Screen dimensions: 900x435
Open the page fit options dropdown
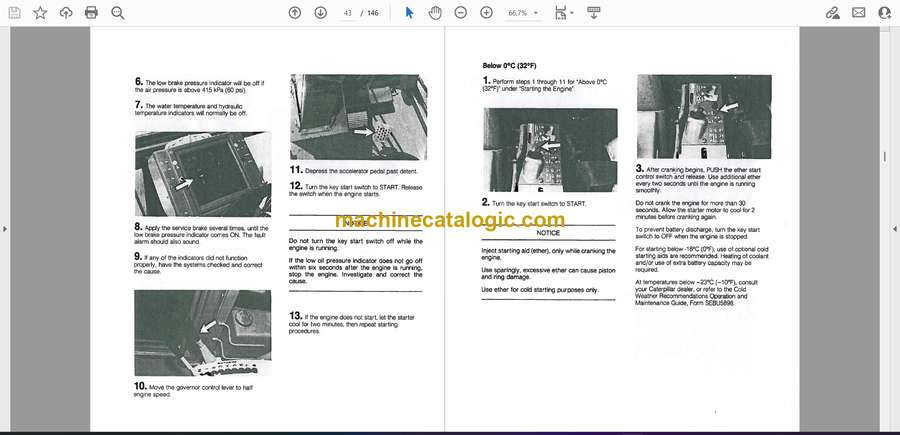pyautogui.click(x=564, y=13)
